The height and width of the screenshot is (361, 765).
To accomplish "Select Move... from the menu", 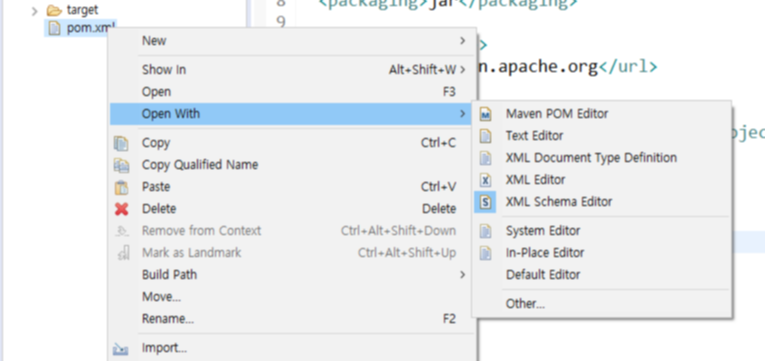I will pos(292,297).
